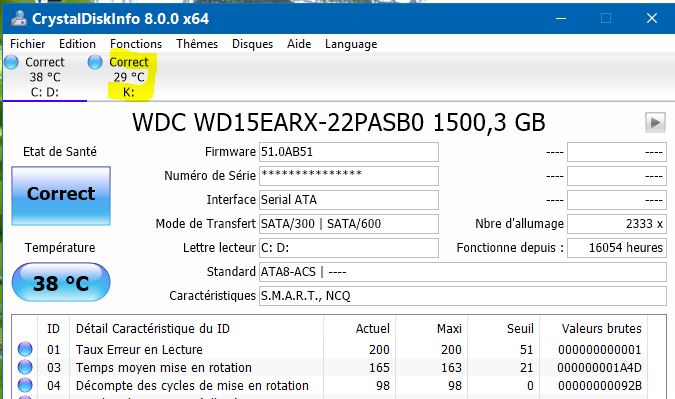
Task: Maximize the CrystalDiskInfo window
Action: tap(606, 19)
